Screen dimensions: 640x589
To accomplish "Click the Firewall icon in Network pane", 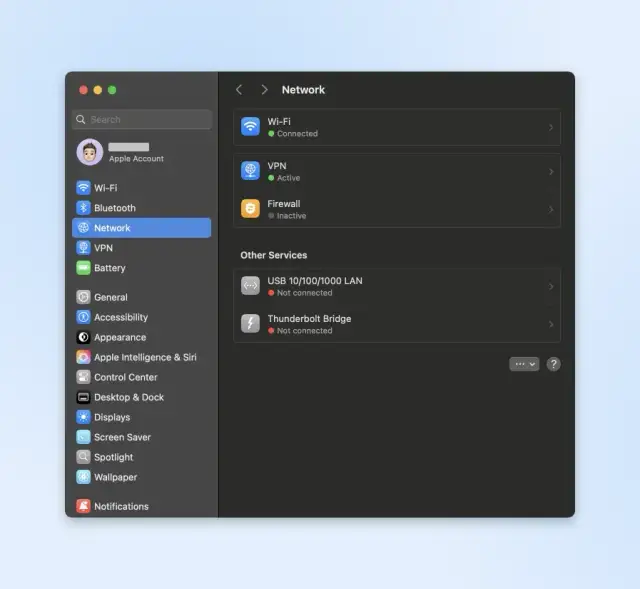I will [x=250, y=209].
